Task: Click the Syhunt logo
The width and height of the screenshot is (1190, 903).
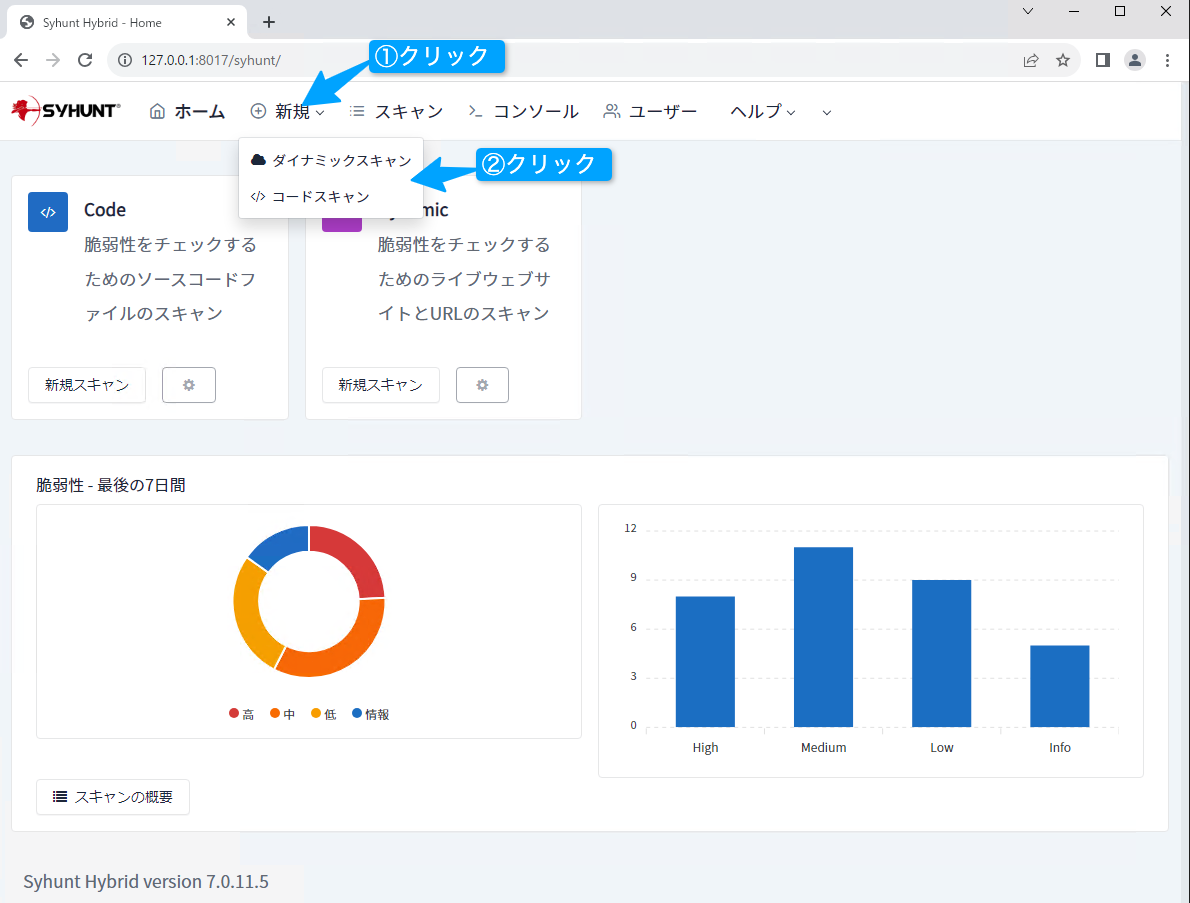Action: 66,111
